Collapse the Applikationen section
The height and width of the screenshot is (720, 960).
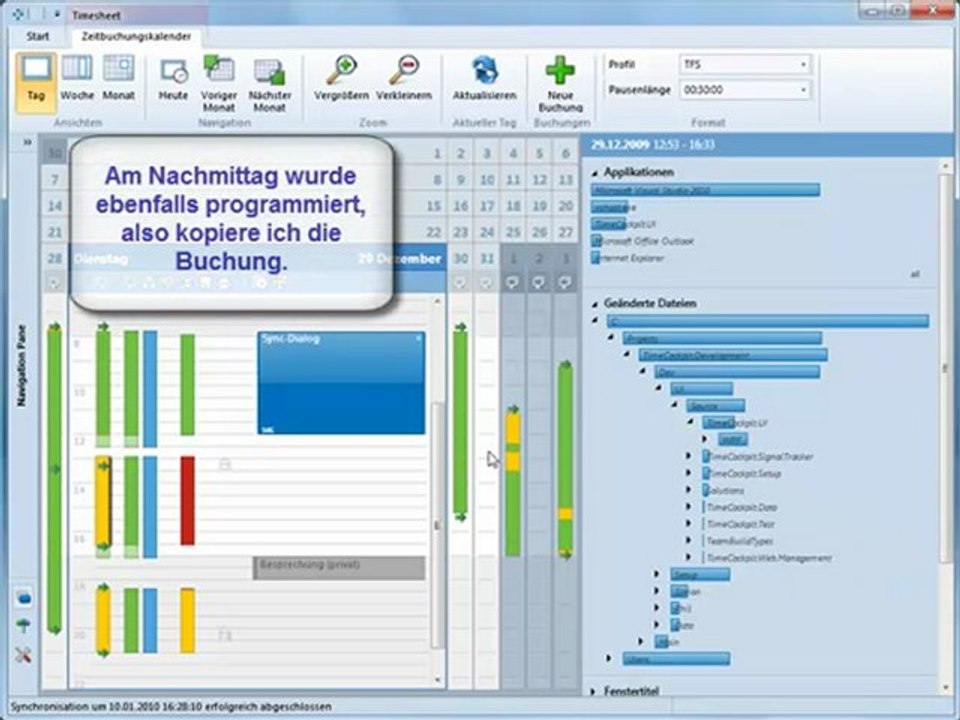coord(594,173)
